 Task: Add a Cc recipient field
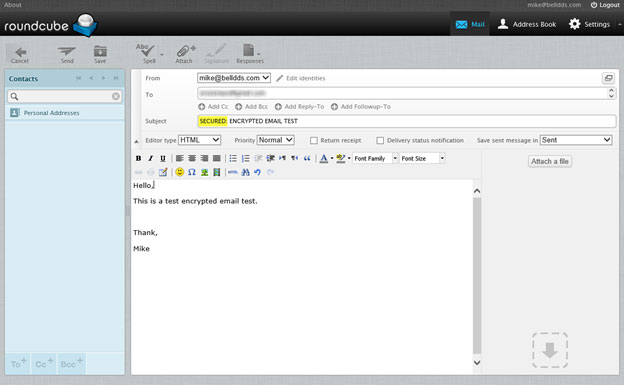(x=213, y=107)
